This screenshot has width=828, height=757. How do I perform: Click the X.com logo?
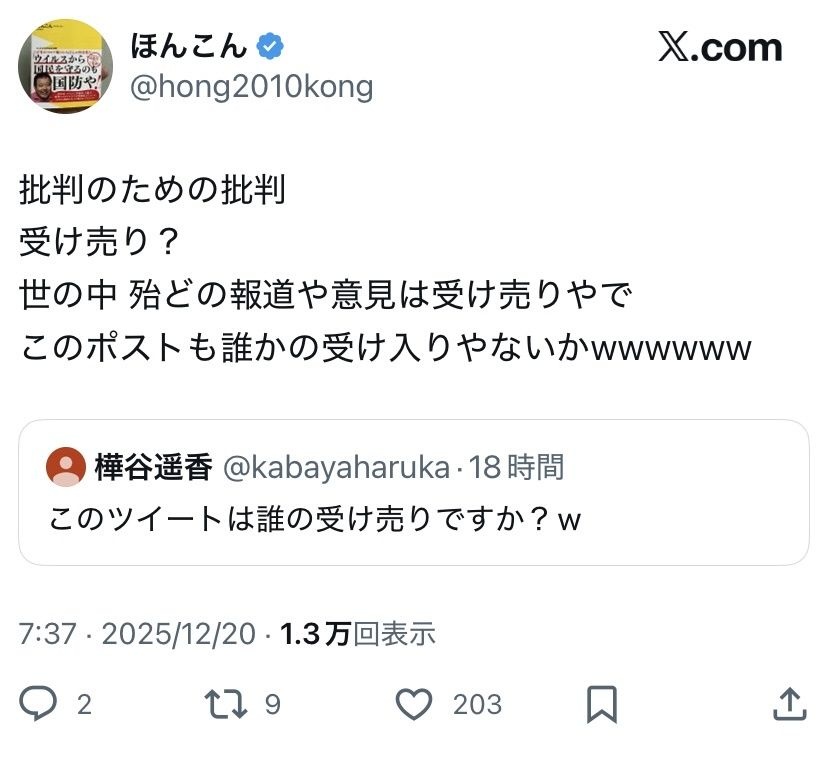pyautogui.click(x=720, y=47)
